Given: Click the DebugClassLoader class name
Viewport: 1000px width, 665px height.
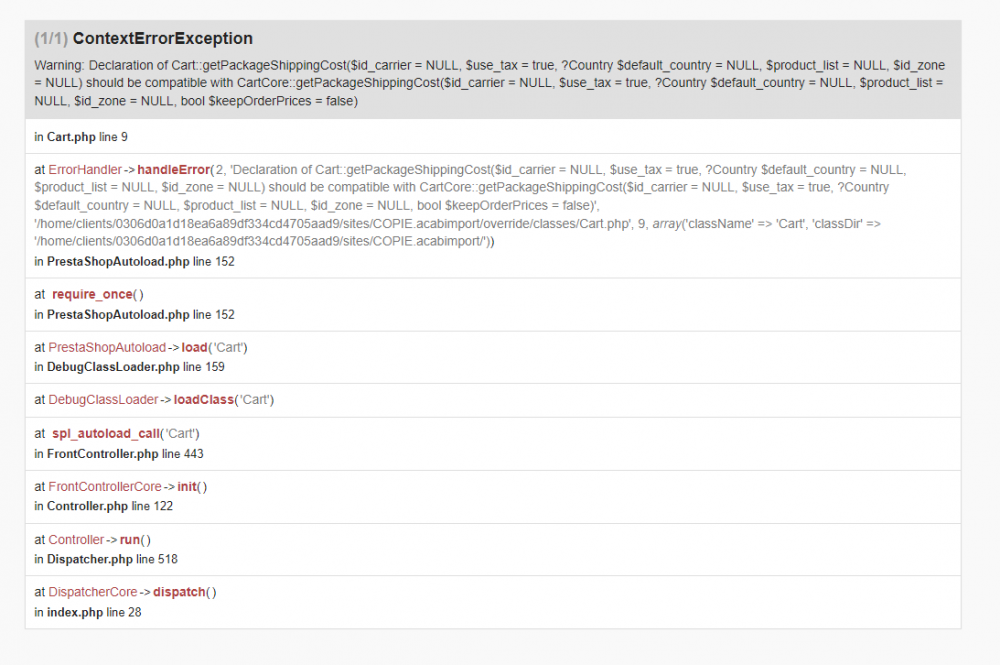Looking at the screenshot, I should point(103,400).
